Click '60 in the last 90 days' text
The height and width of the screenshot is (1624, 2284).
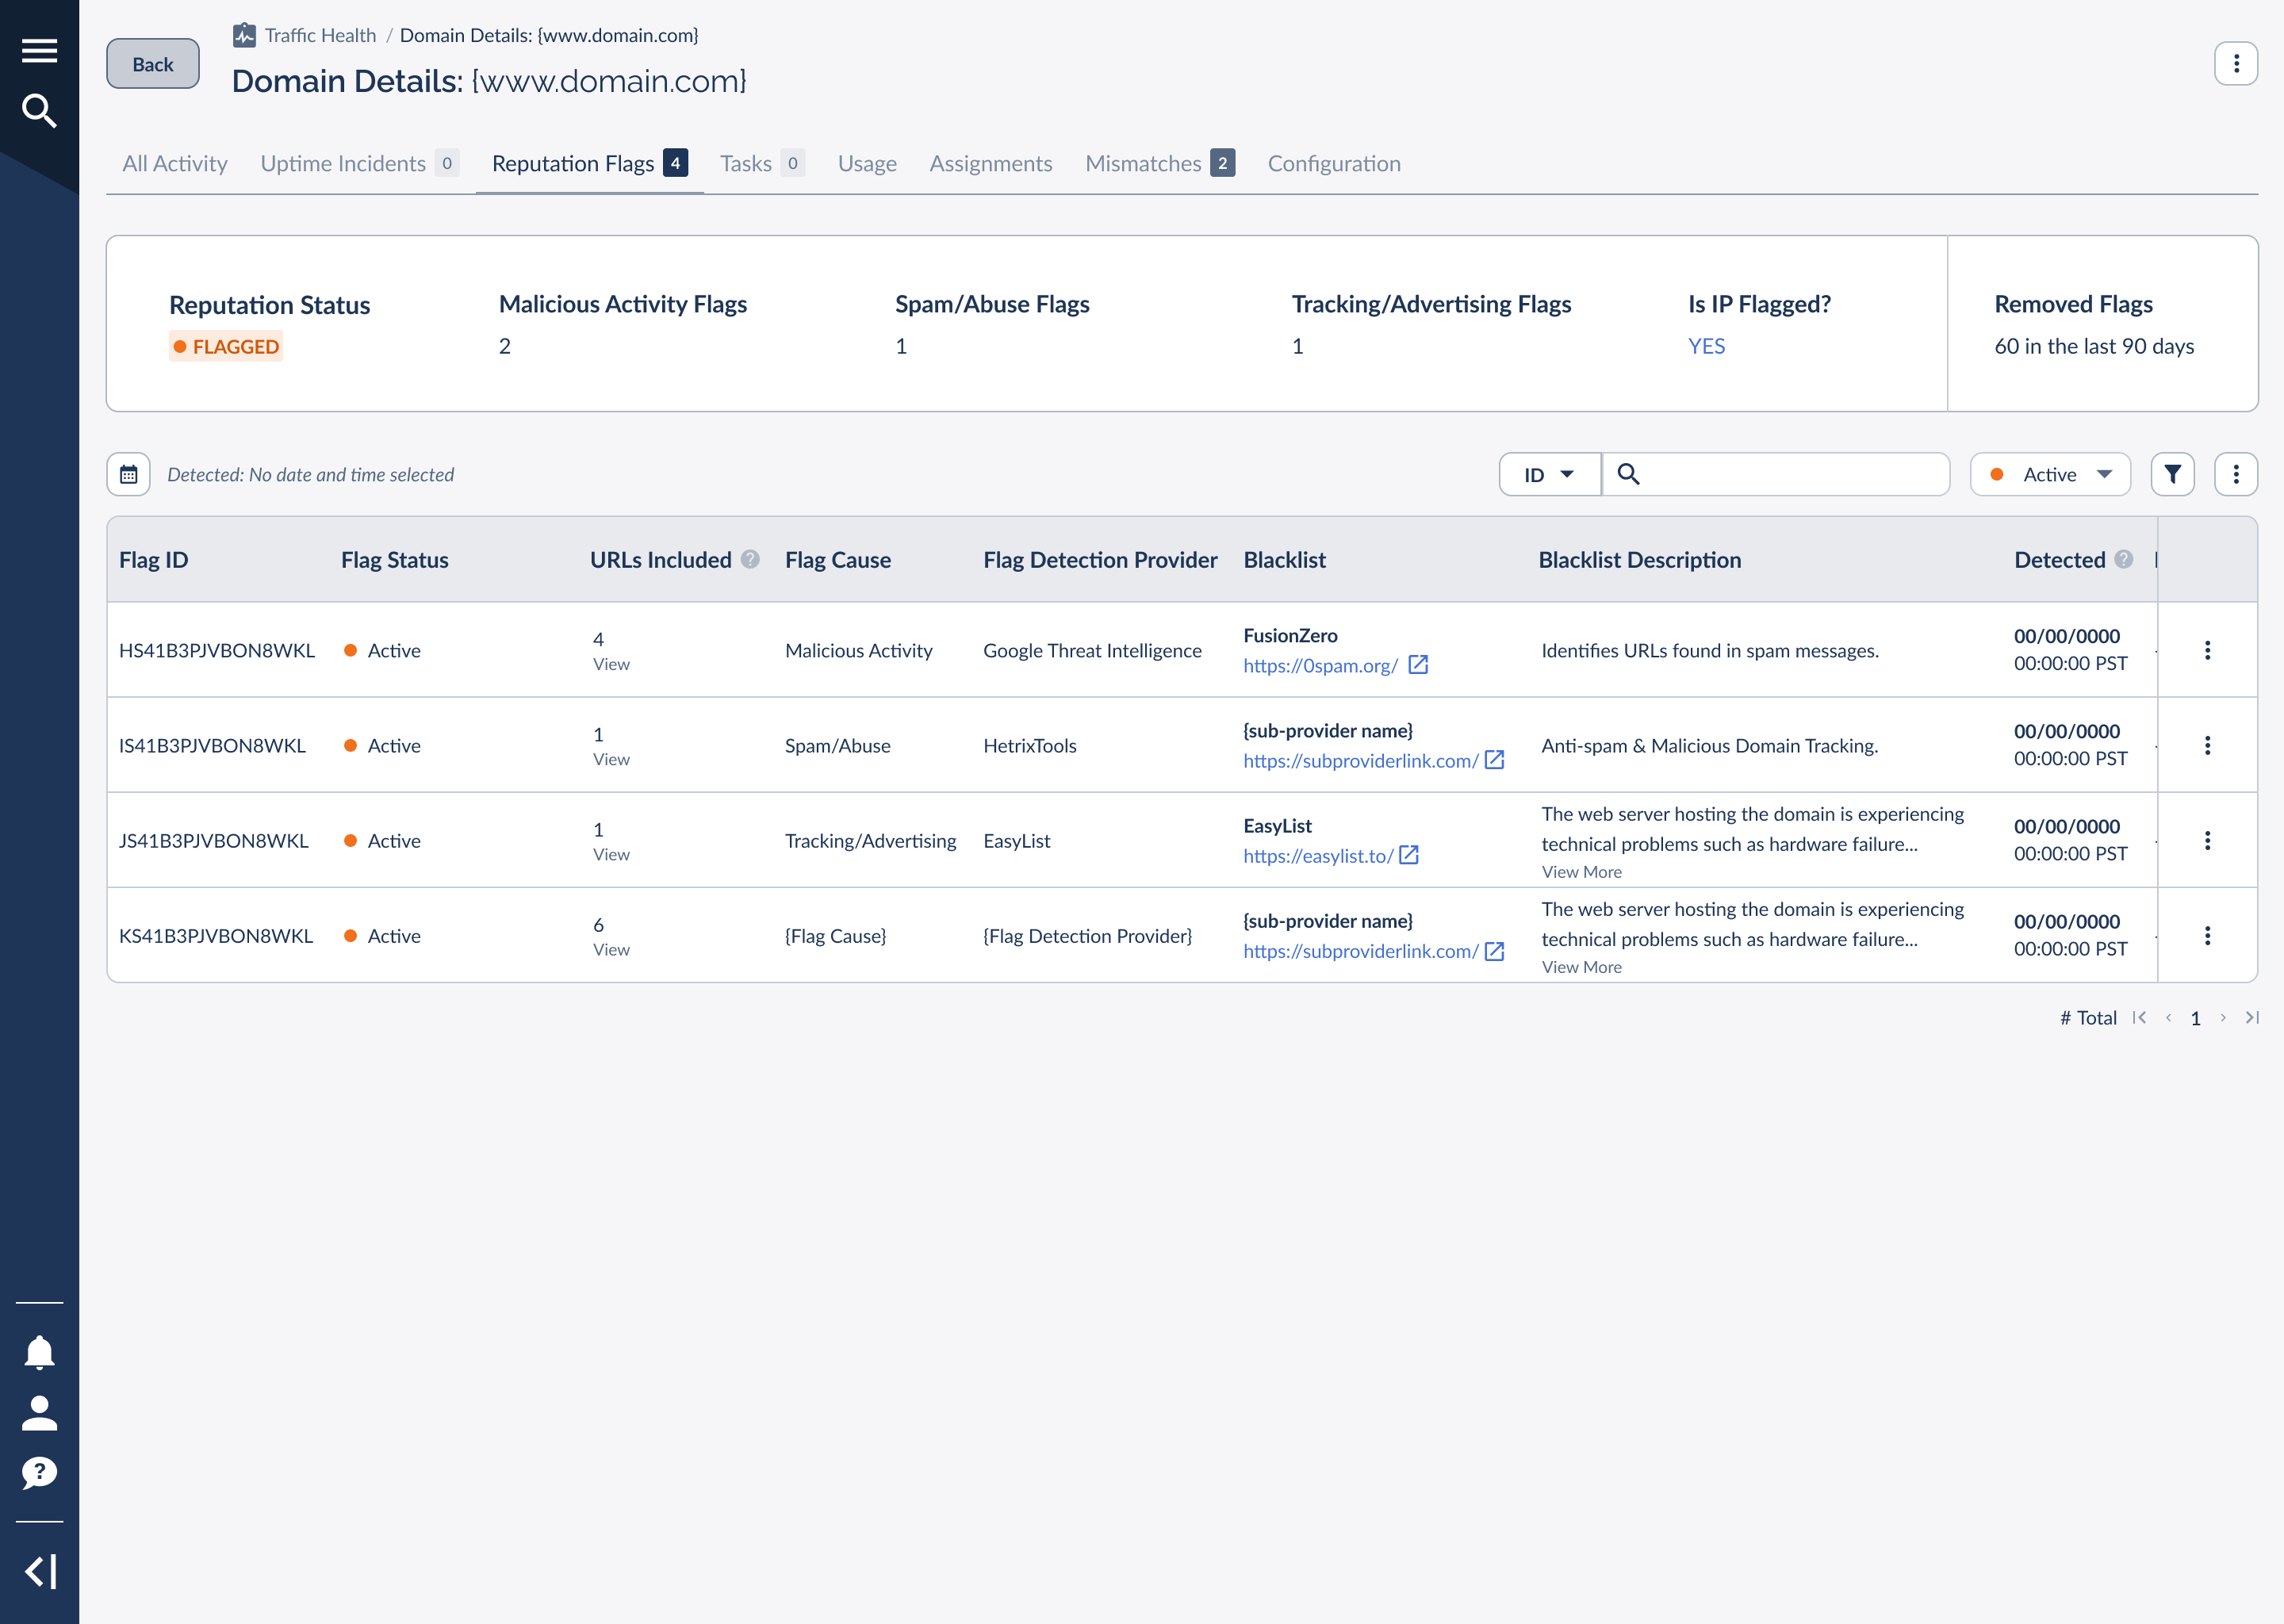pyautogui.click(x=2094, y=346)
